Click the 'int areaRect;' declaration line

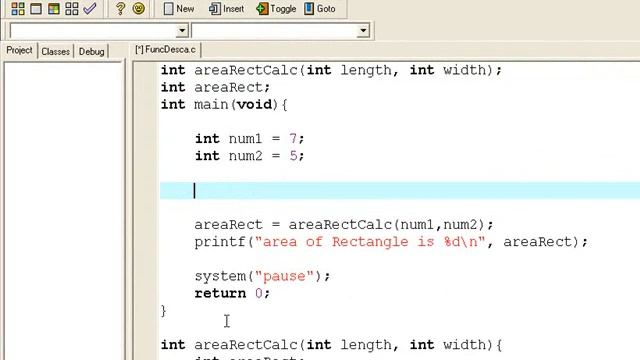tap(215, 87)
